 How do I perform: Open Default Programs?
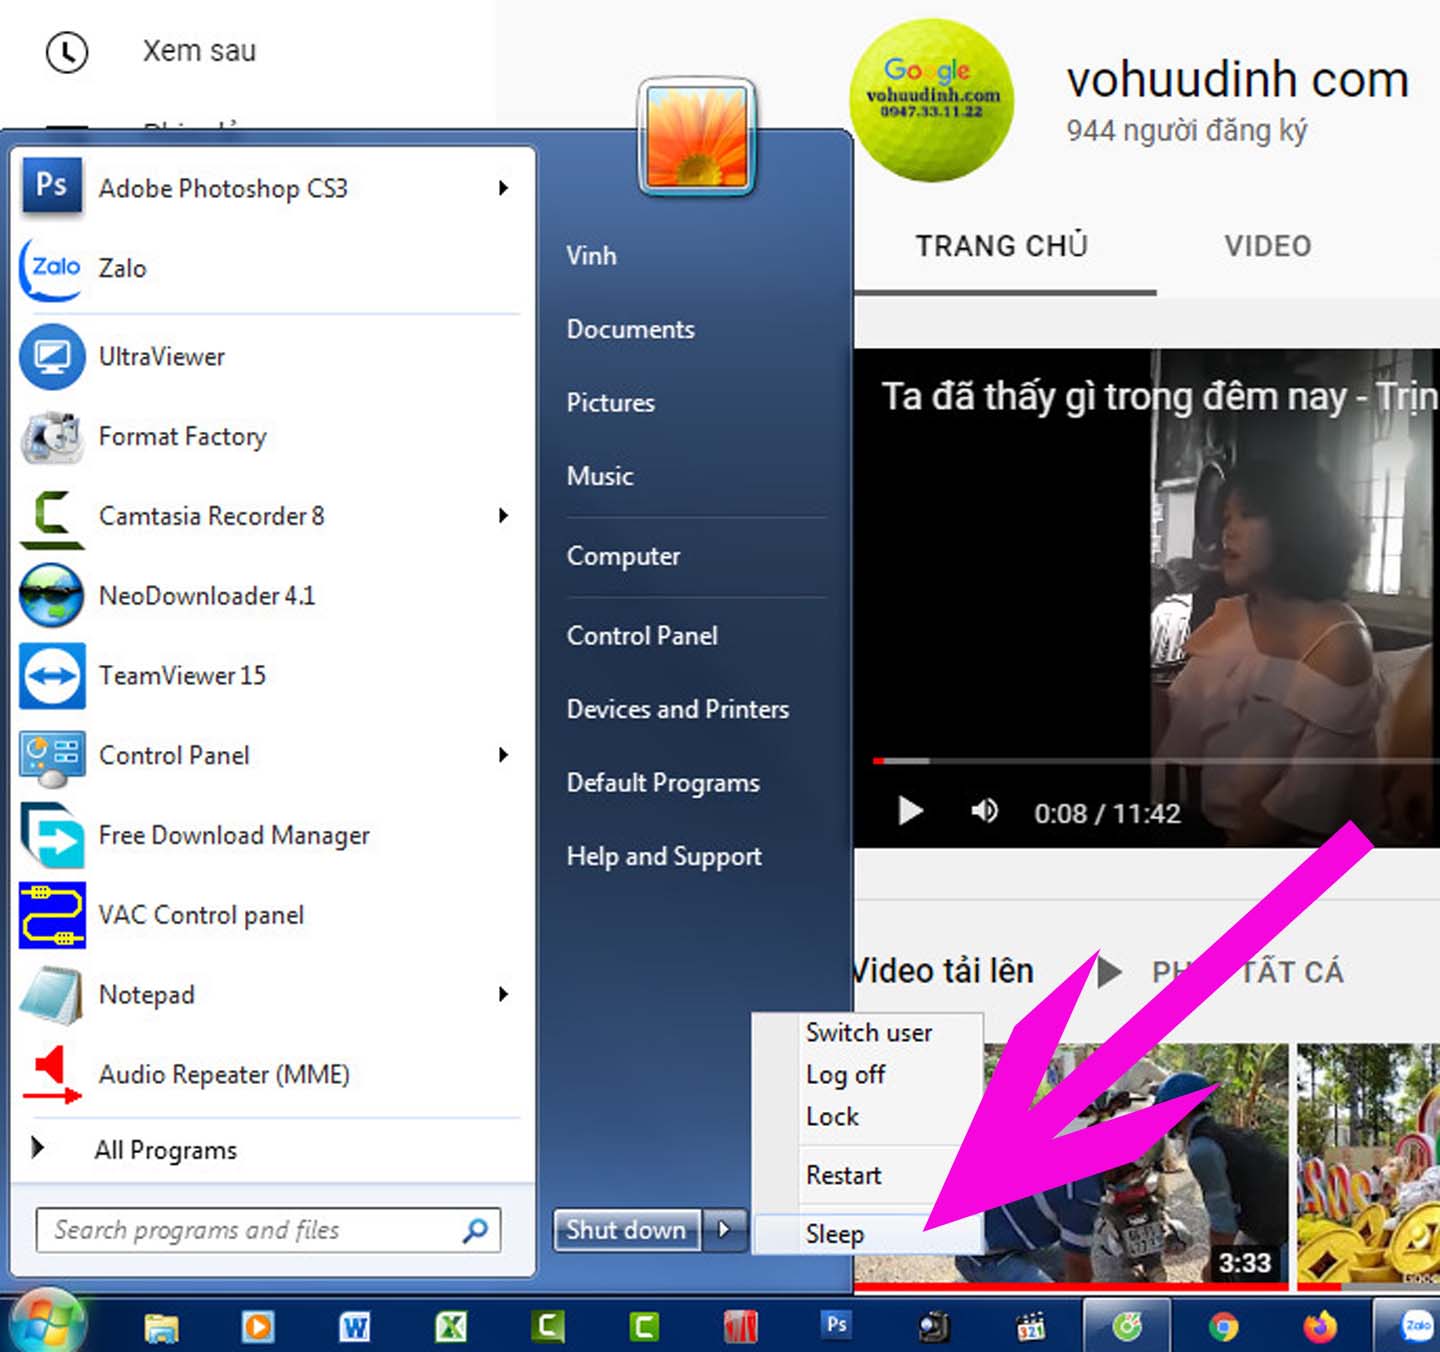663,783
